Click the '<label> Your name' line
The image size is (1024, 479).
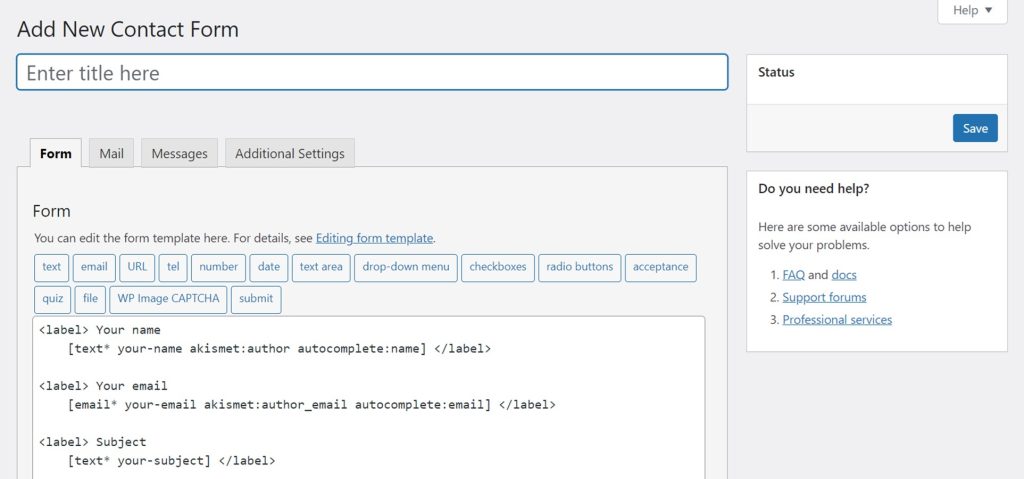[100, 330]
